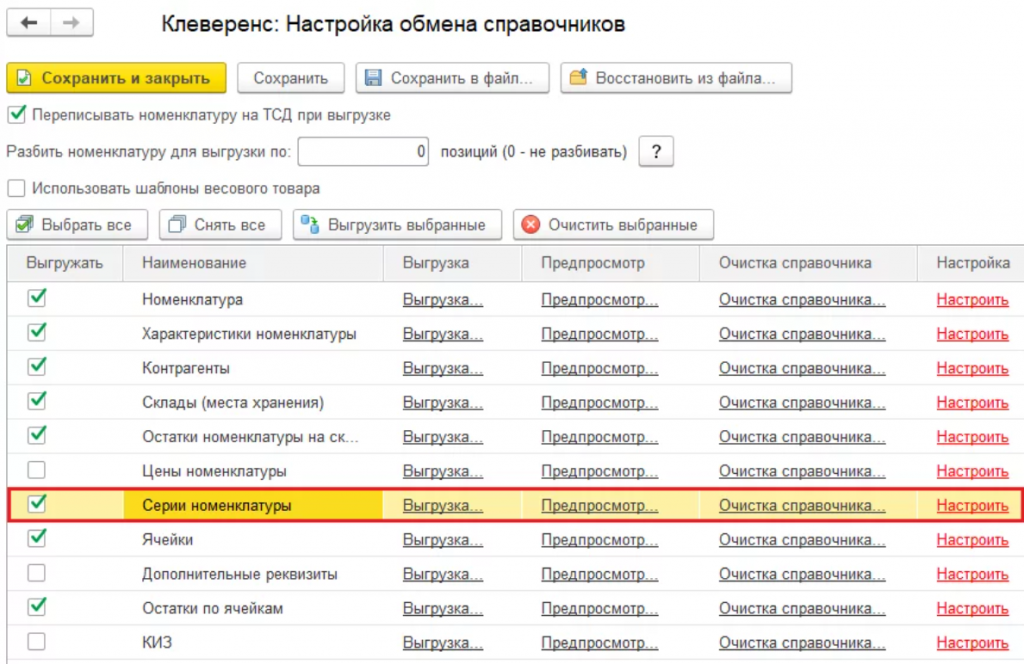Clear selected with 'Очистить выбранные'
Screen dimensions: 1024x664
point(613,225)
